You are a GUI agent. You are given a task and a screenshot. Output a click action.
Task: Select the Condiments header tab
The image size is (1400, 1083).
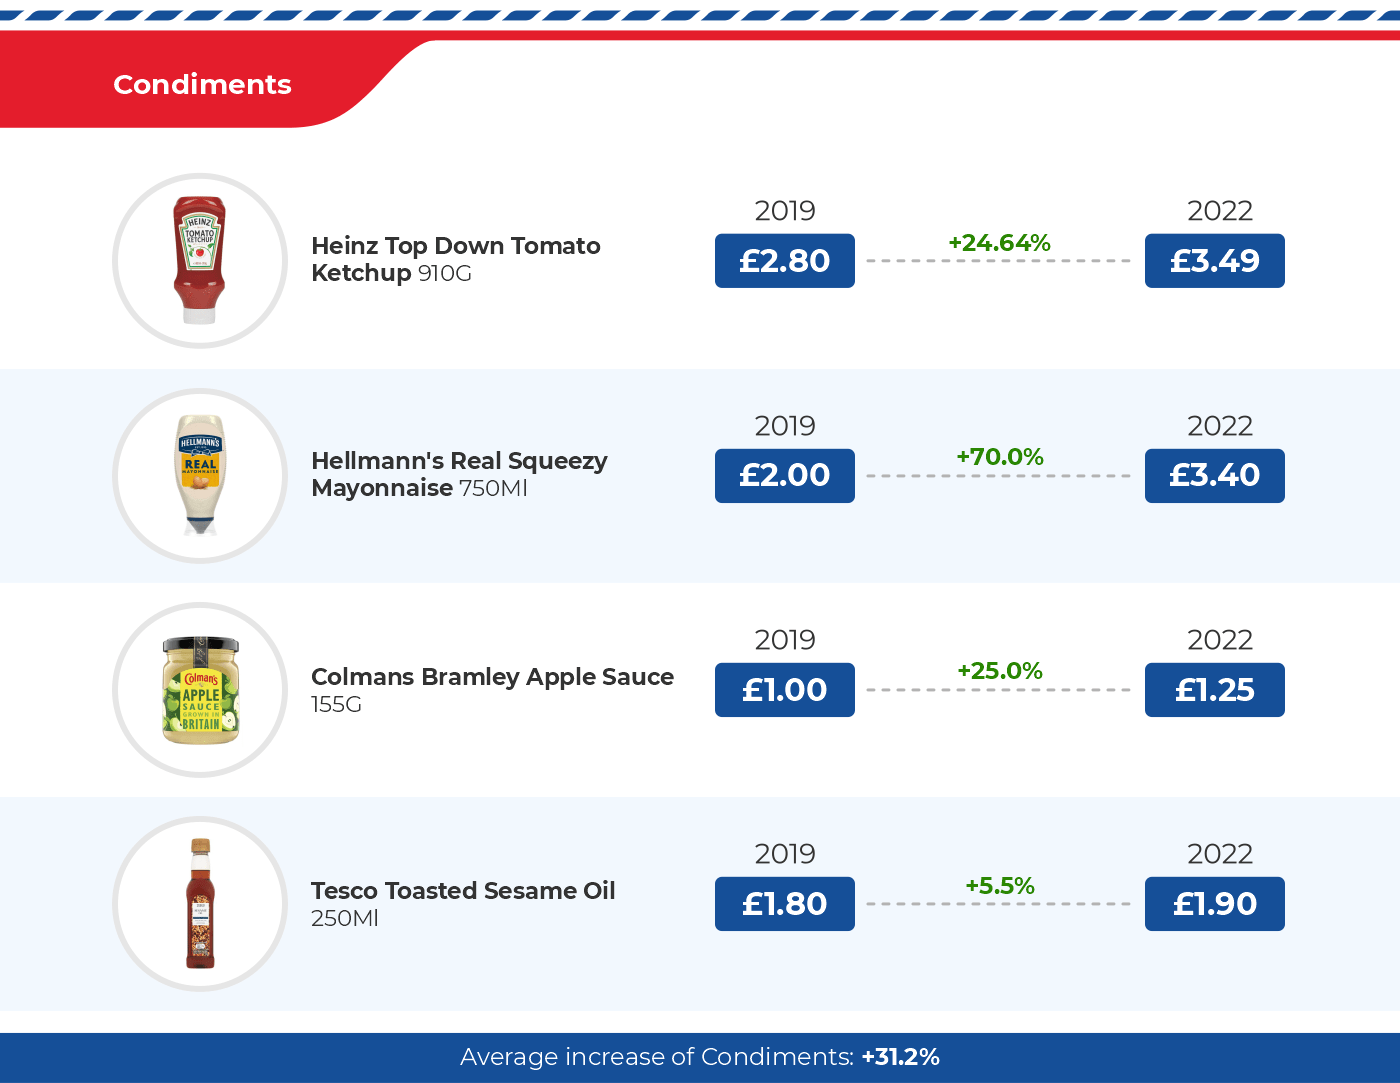point(202,84)
